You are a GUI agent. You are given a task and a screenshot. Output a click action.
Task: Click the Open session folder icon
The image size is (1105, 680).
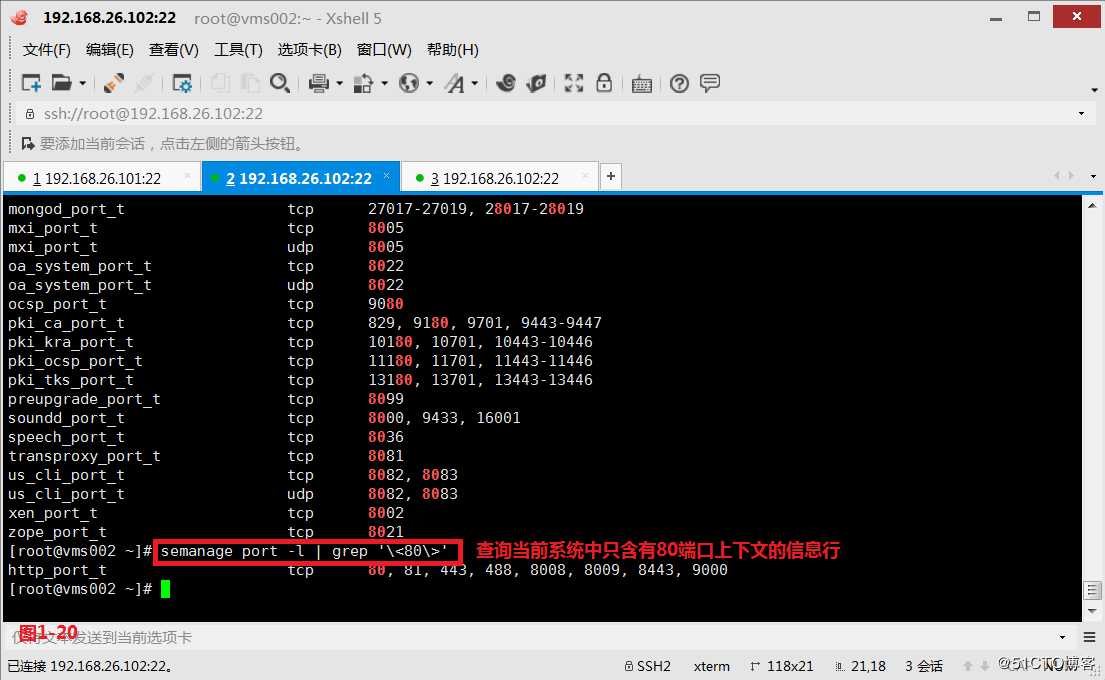tap(62, 83)
